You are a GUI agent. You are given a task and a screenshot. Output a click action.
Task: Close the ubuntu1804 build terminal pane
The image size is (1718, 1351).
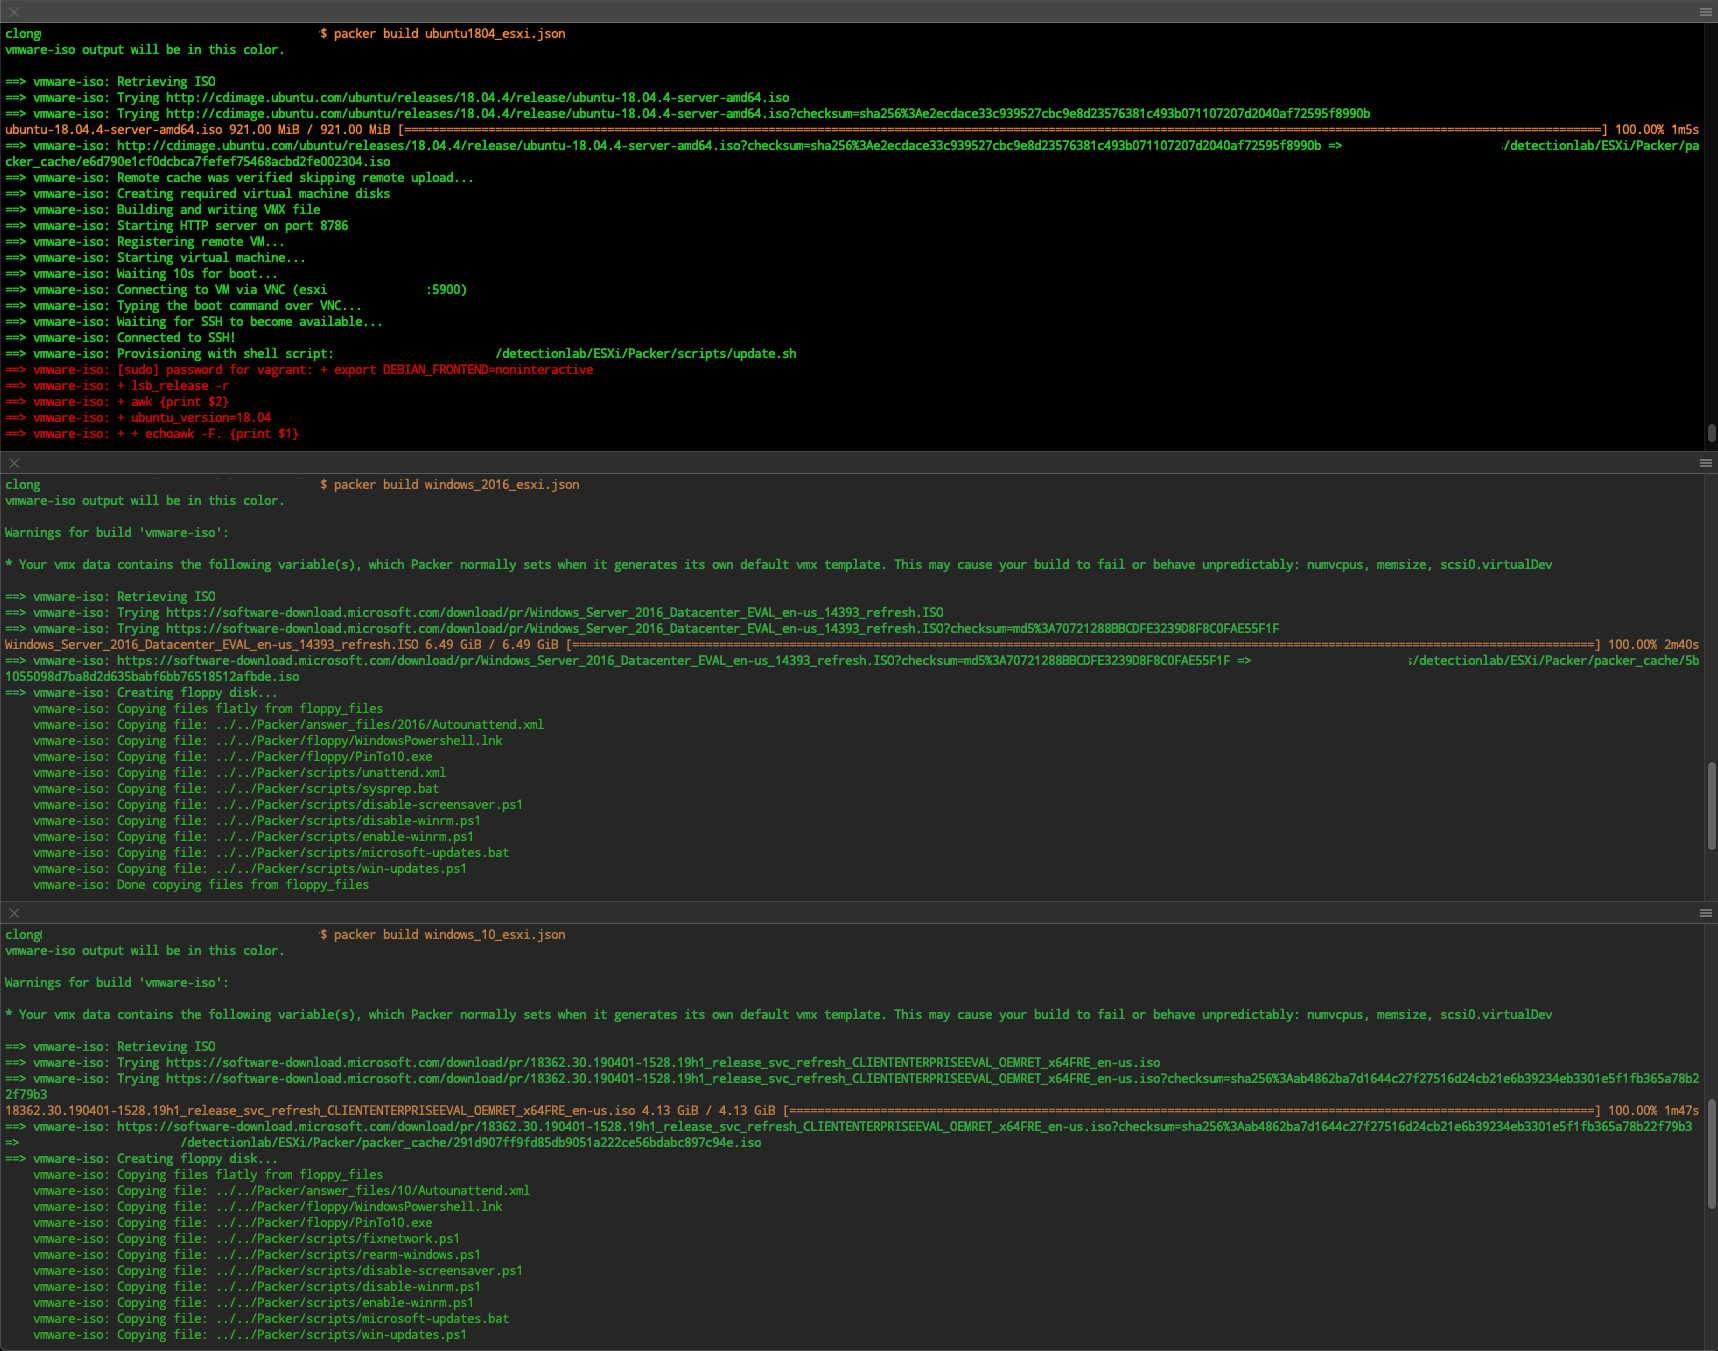coord(14,12)
